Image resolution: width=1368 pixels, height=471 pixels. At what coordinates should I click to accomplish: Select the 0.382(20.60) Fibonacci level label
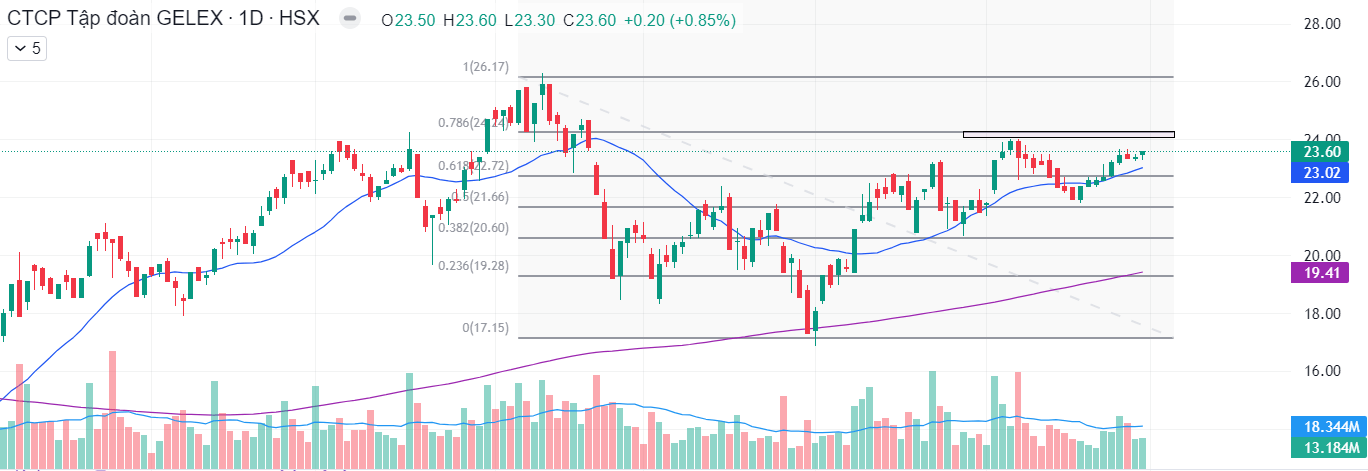tap(474, 228)
